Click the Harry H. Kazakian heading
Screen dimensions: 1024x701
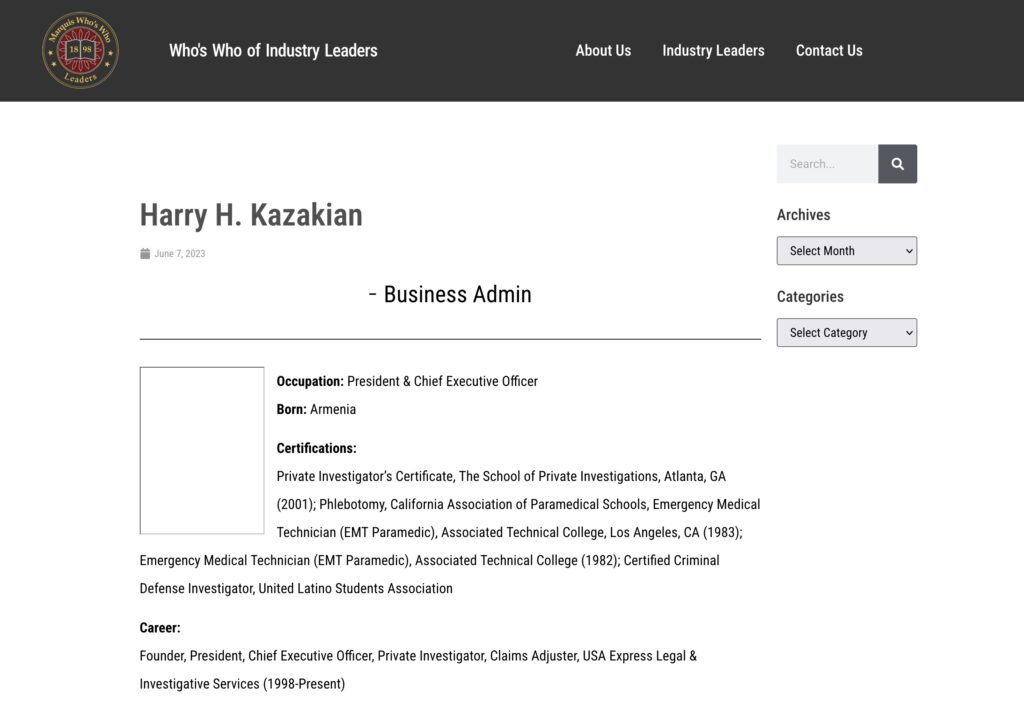click(251, 215)
